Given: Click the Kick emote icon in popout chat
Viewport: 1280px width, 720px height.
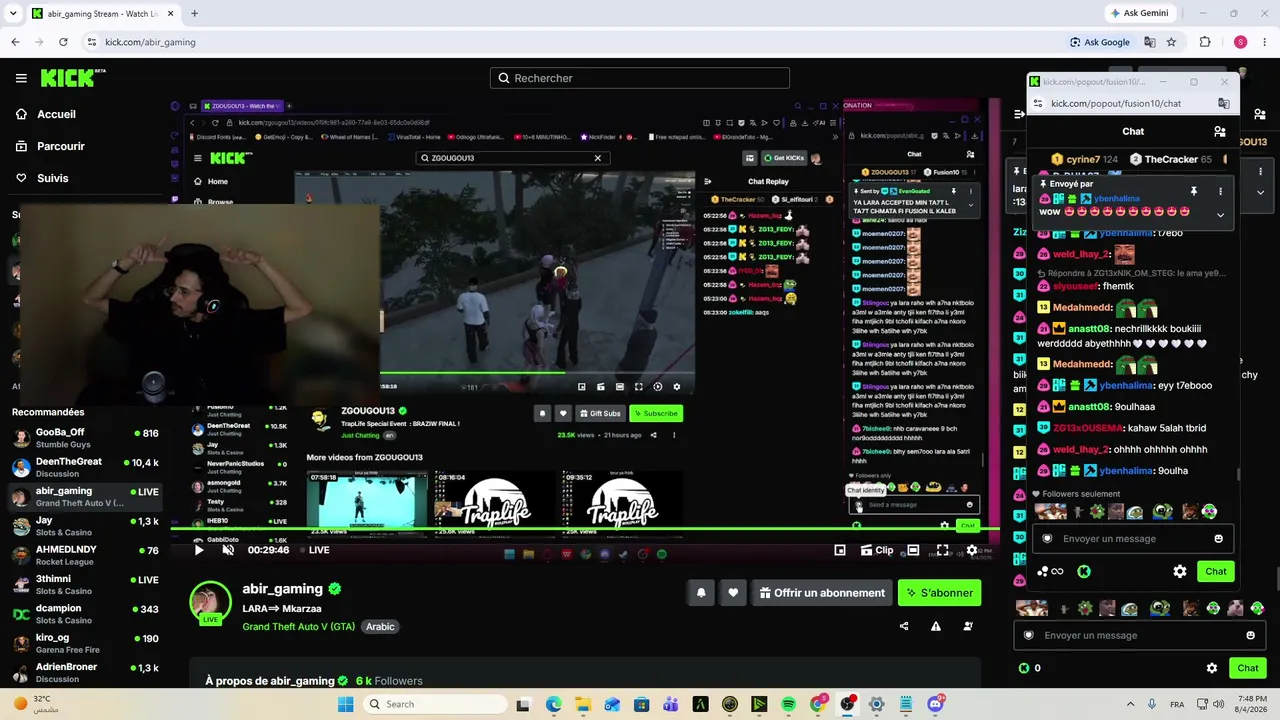Looking at the screenshot, I should (1083, 571).
